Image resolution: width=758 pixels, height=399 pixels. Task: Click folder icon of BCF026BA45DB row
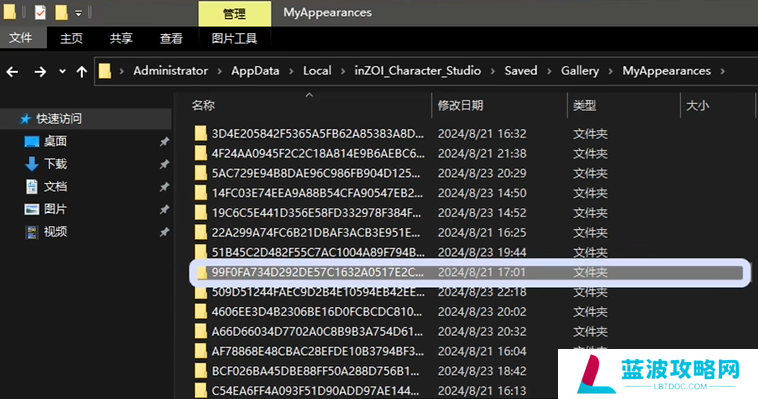point(201,371)
